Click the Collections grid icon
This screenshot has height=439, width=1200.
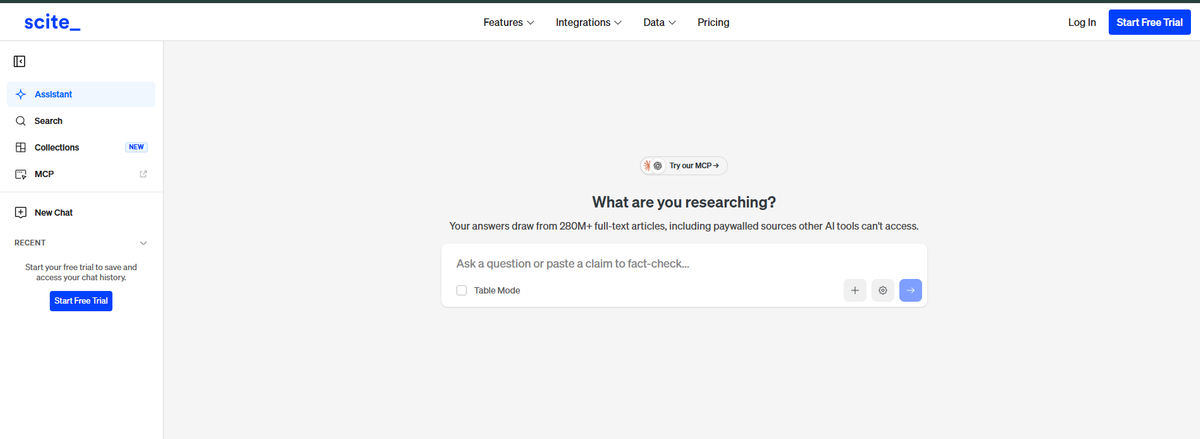point(20,147)
